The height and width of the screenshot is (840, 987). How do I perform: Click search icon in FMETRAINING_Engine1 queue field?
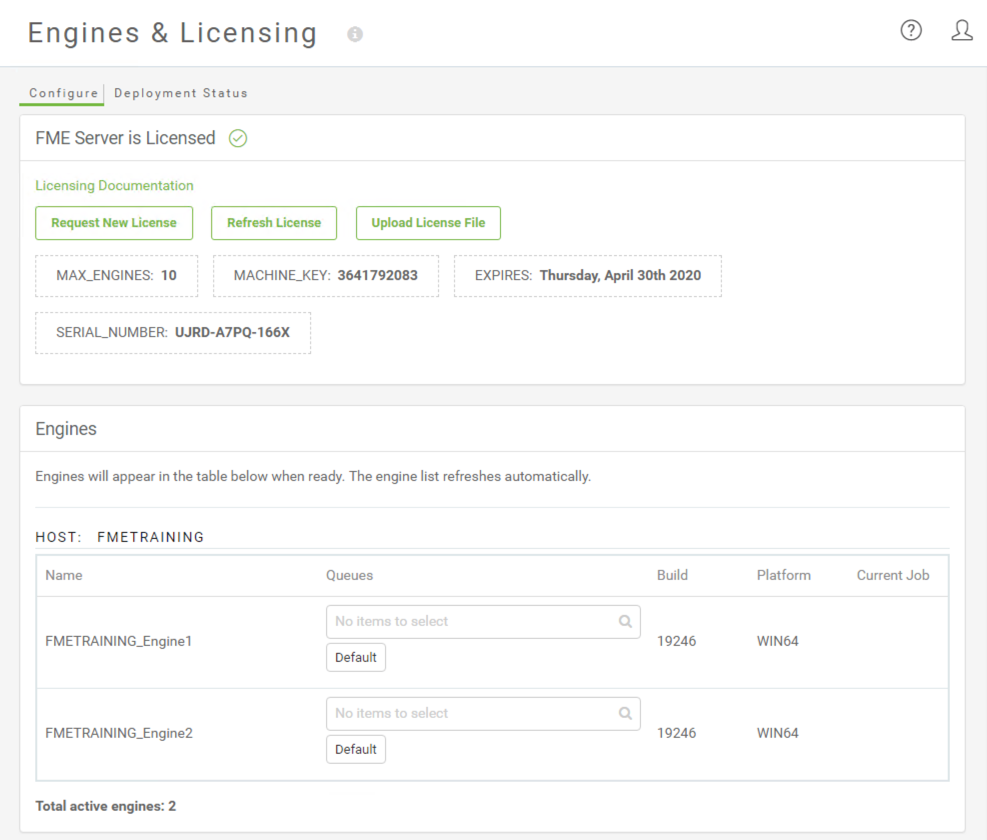(625, 621)
